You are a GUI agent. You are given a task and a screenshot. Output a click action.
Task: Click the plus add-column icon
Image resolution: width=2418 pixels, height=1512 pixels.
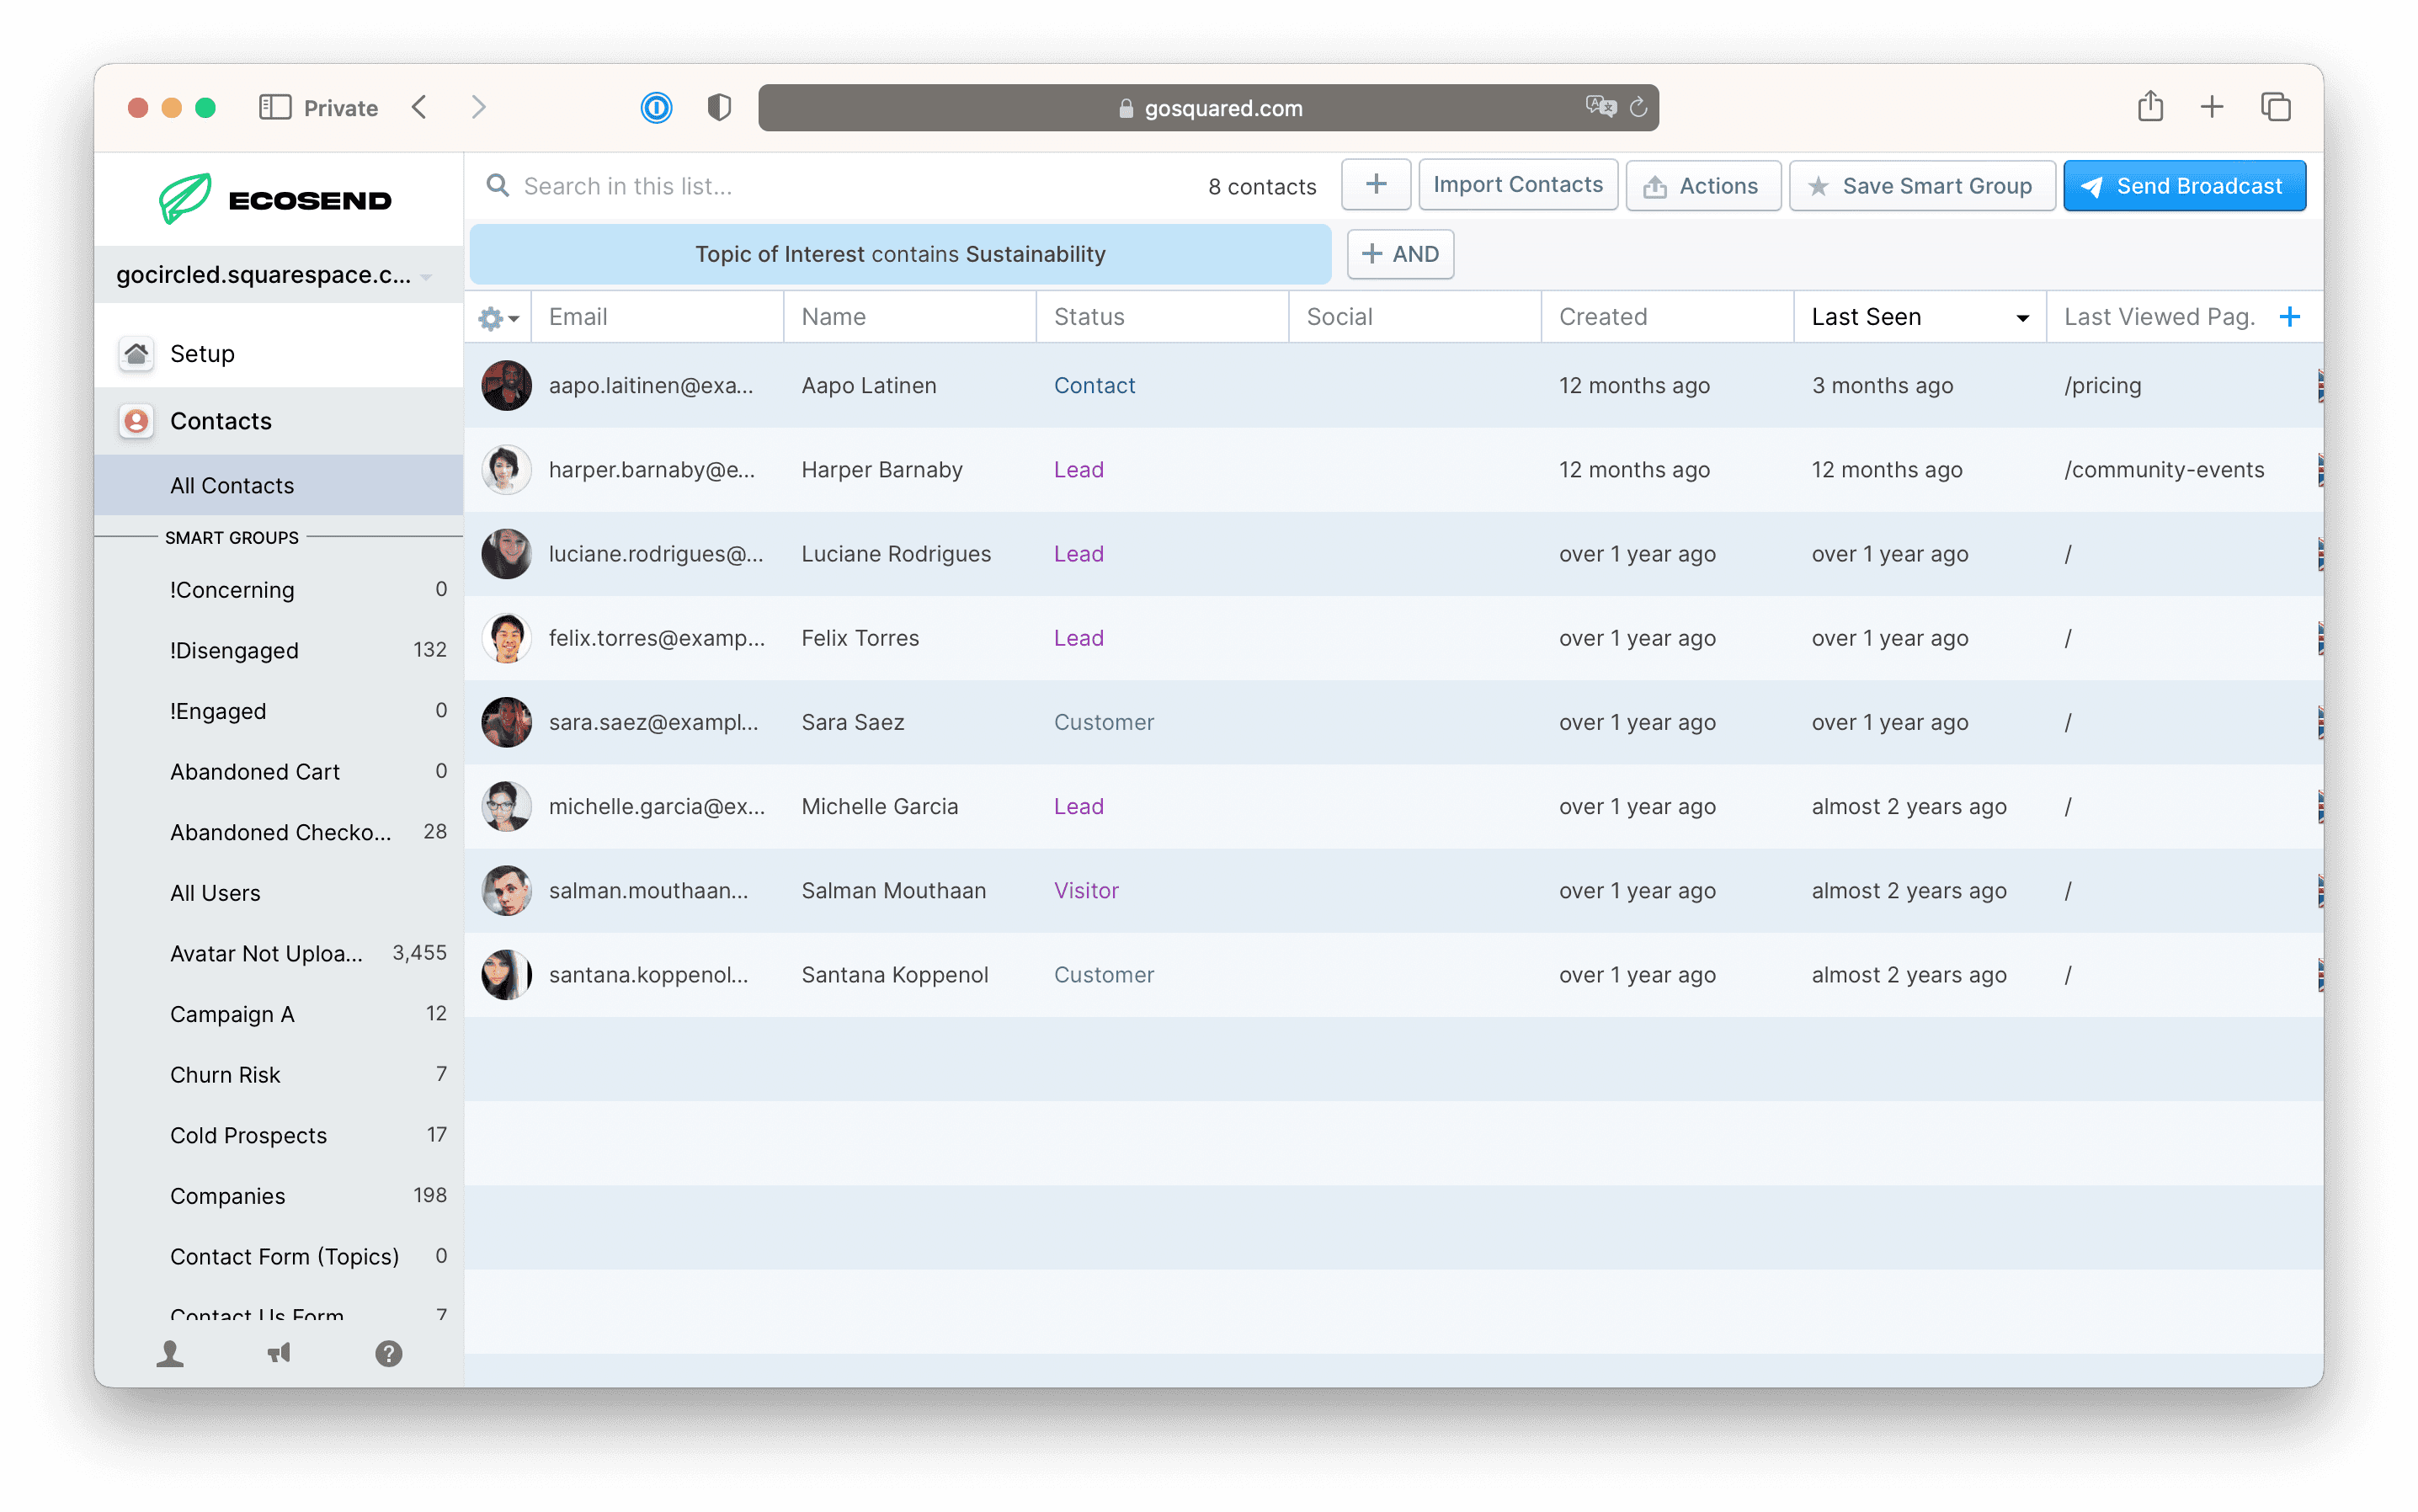(x=2289, y=317)
